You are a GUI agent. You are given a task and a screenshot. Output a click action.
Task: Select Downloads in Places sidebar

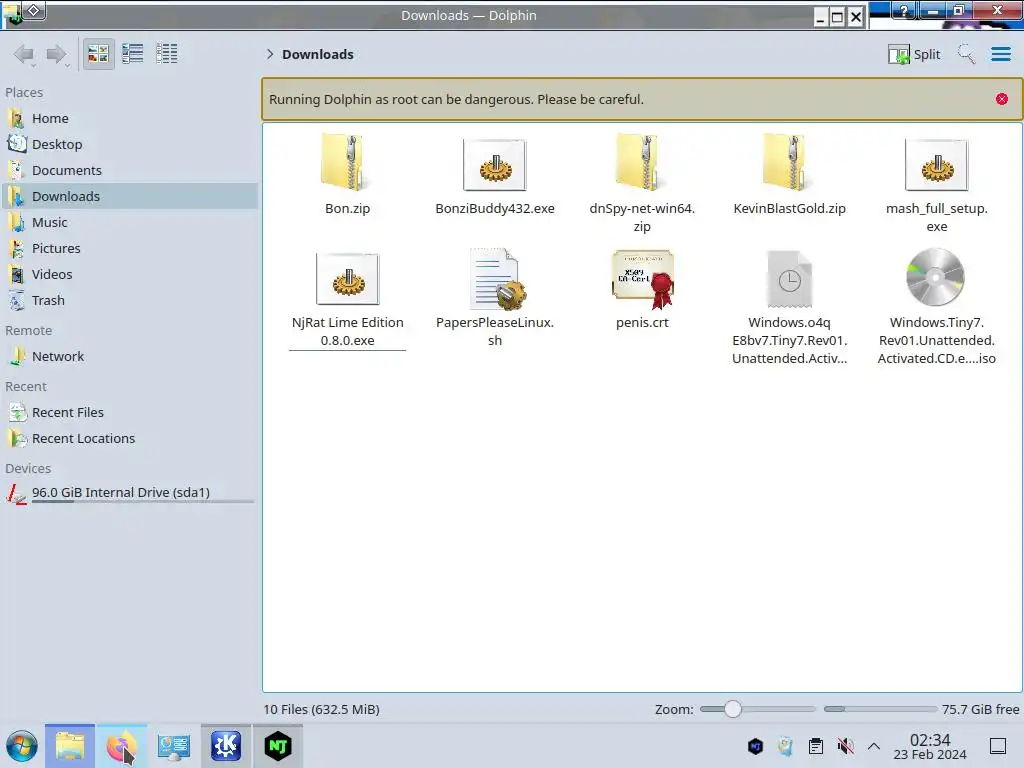(129, 197)
